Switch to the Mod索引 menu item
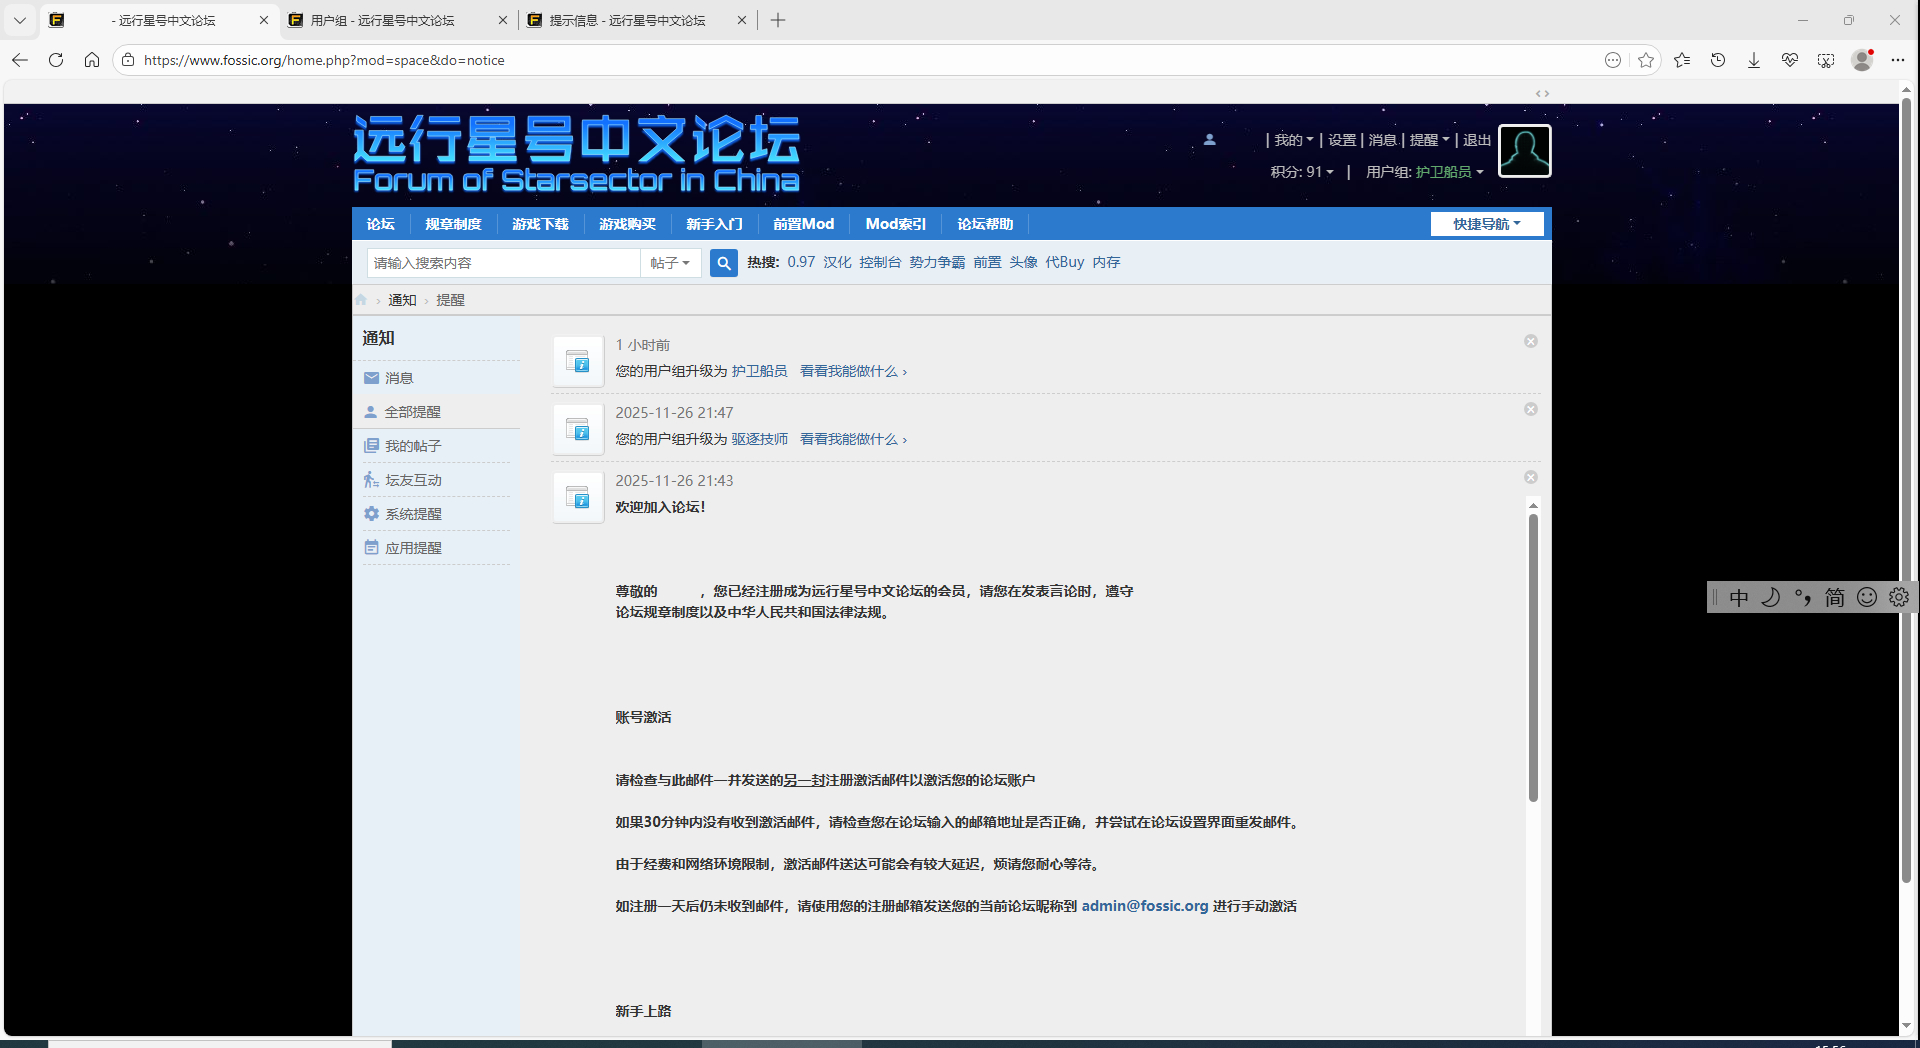1920x1048 pixels. [x=895, y=223]
